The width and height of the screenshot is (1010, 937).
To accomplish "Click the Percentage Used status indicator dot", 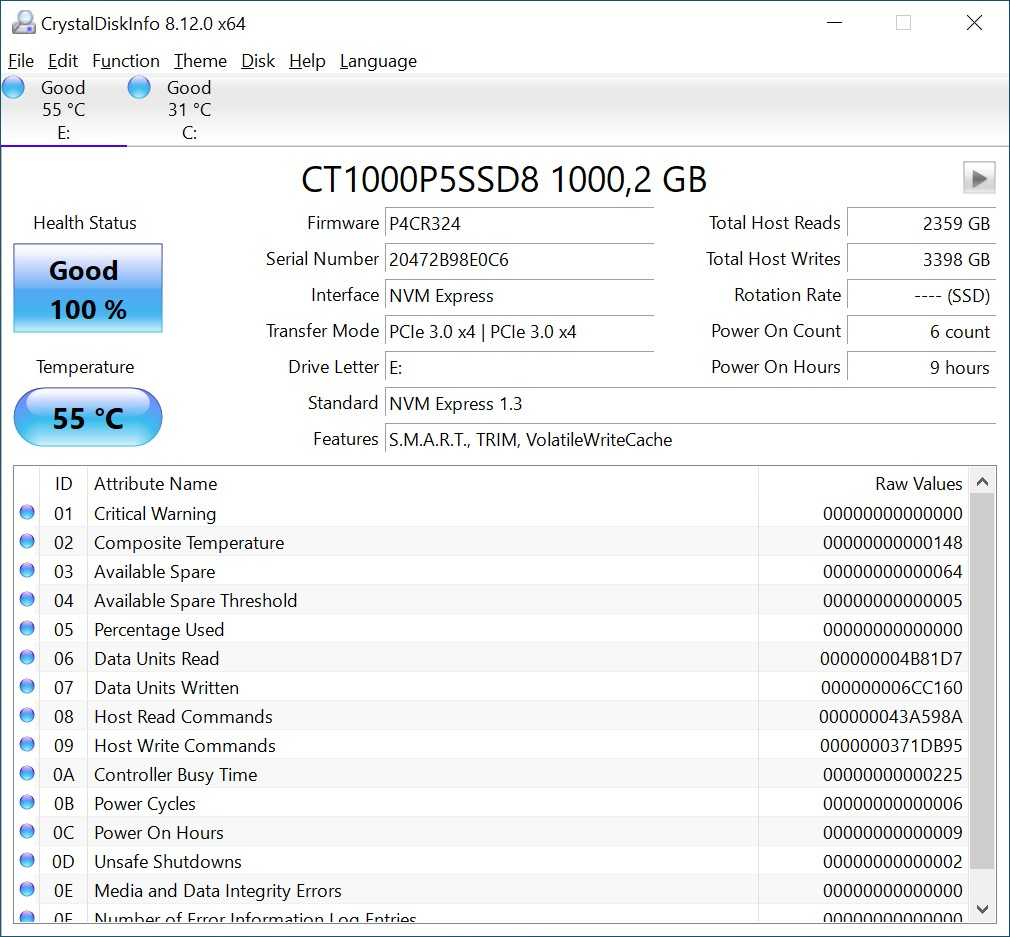I will click(x=27, y=629).
